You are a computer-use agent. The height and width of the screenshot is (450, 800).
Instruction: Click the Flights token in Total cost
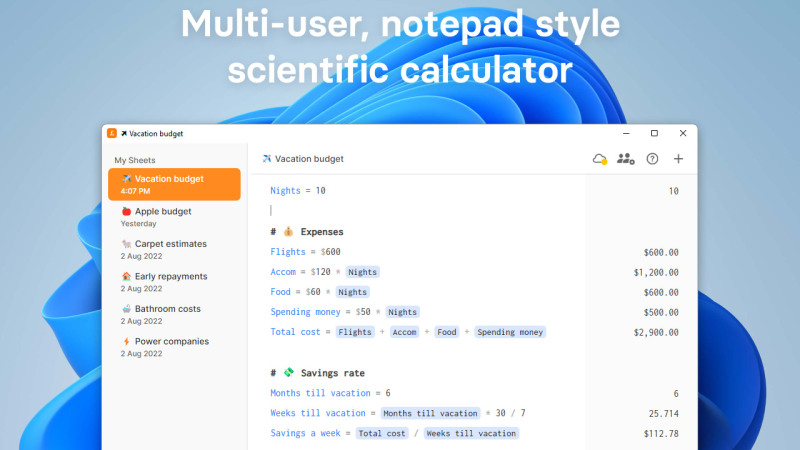click(x=355, y=332)
